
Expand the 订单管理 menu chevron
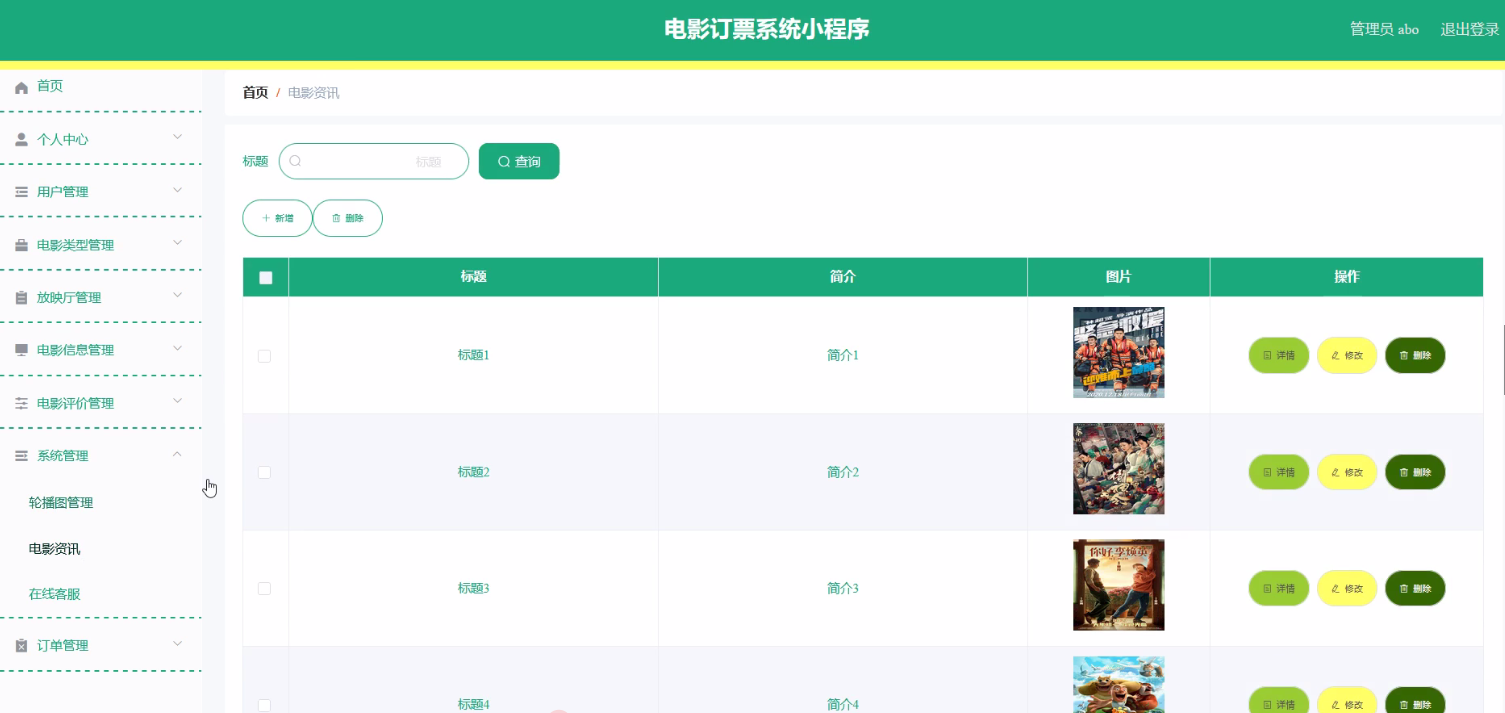point(177,643)
